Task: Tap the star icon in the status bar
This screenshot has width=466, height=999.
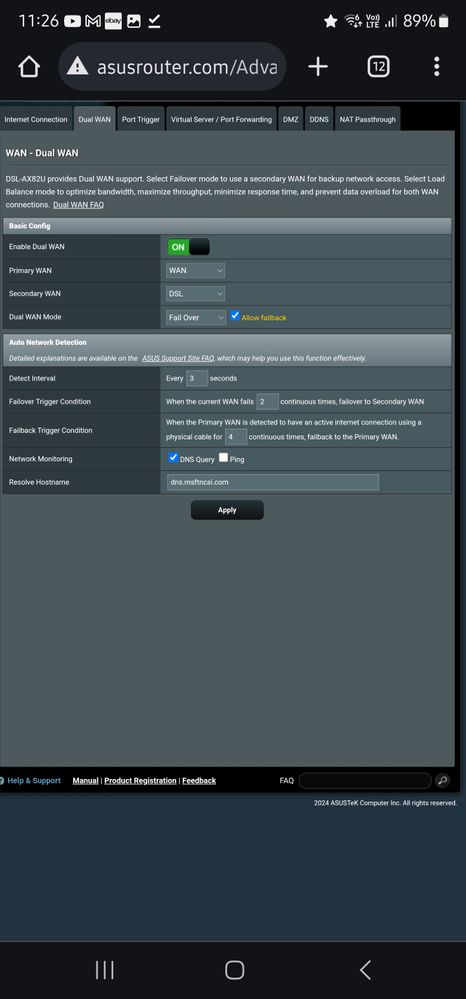Action: (x=330, y=21)
